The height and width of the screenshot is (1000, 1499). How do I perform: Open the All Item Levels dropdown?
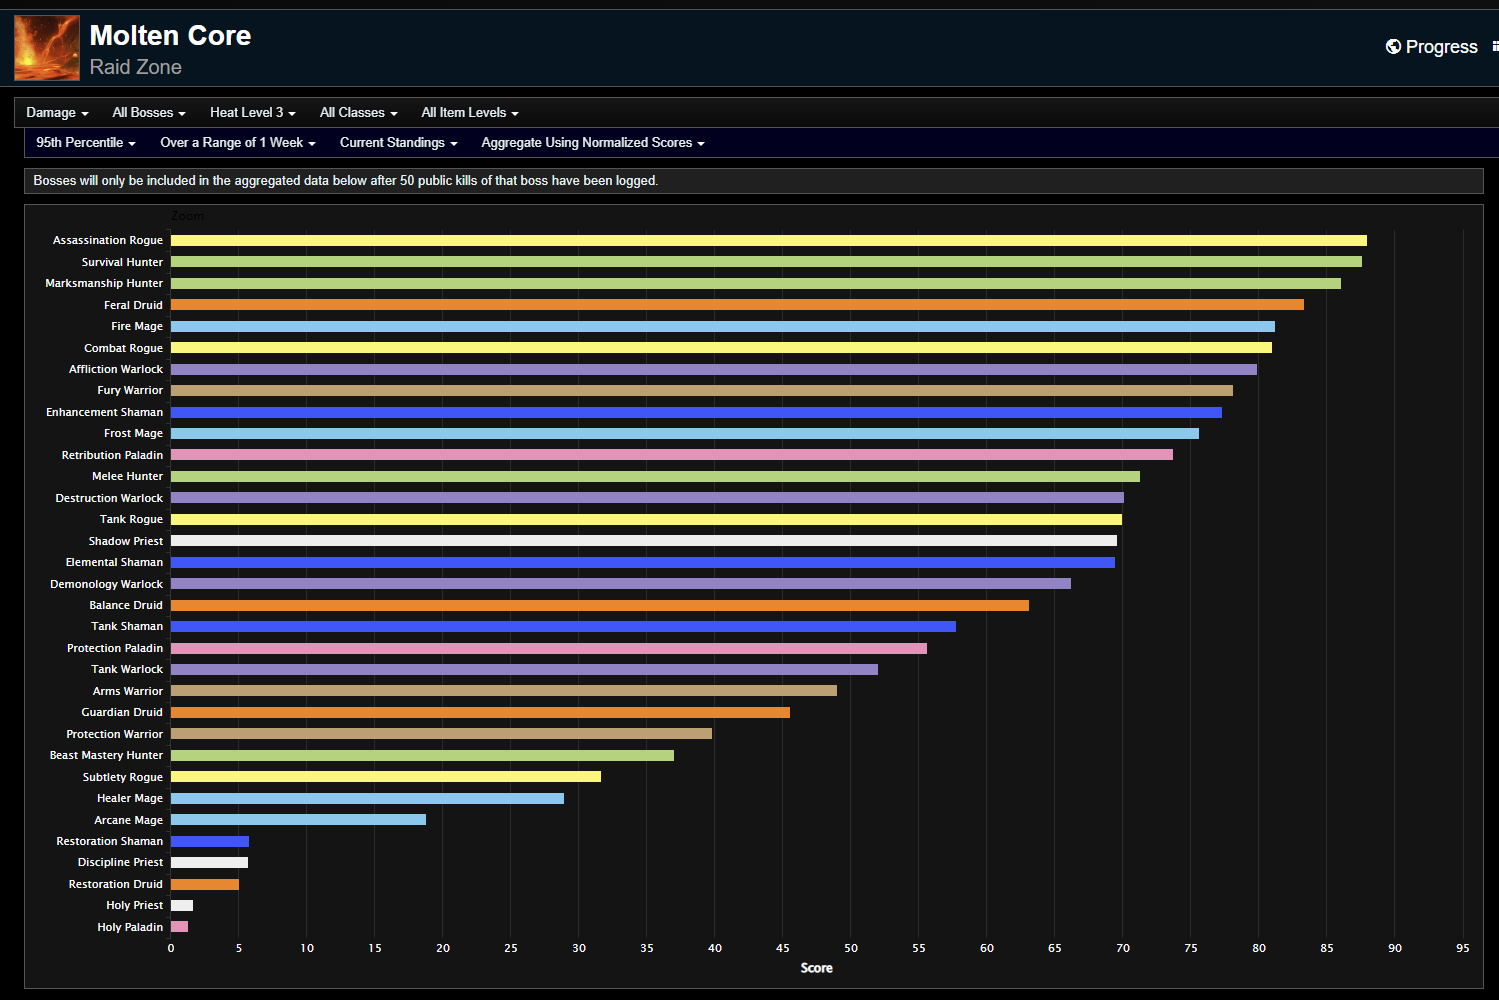469,112
